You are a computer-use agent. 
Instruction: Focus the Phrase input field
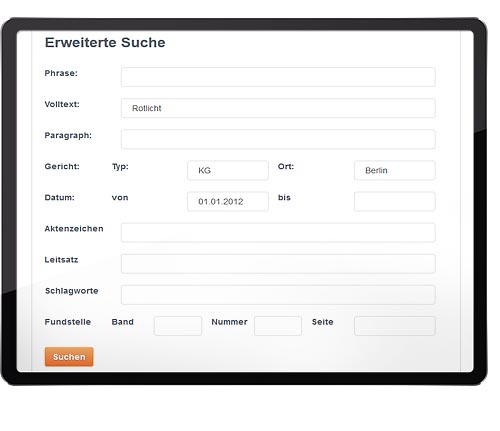278,77
